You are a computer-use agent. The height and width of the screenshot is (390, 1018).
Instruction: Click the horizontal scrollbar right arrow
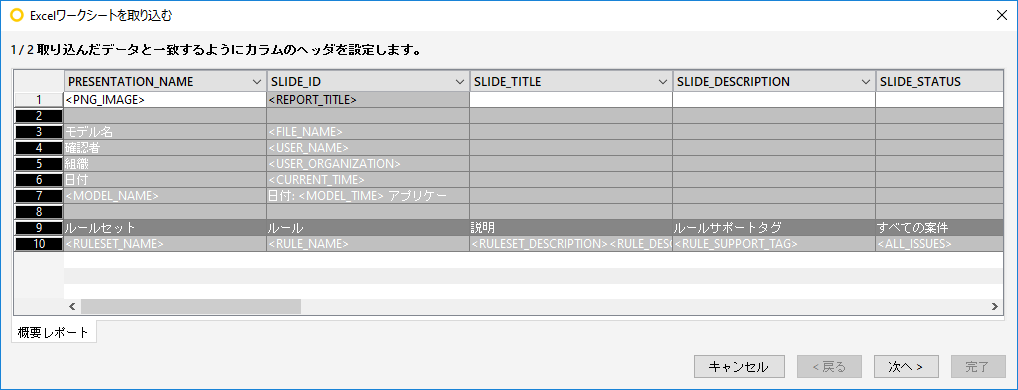pyautogui.click(x=994, y=306)
